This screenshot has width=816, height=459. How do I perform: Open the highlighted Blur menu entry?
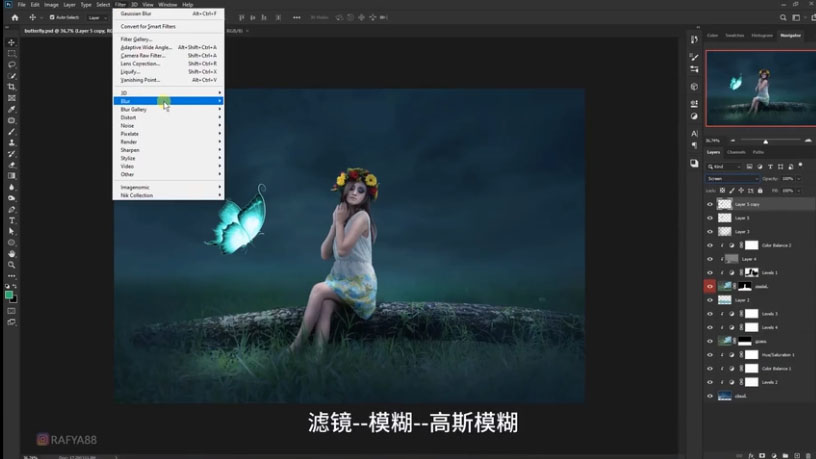(169, 101)
